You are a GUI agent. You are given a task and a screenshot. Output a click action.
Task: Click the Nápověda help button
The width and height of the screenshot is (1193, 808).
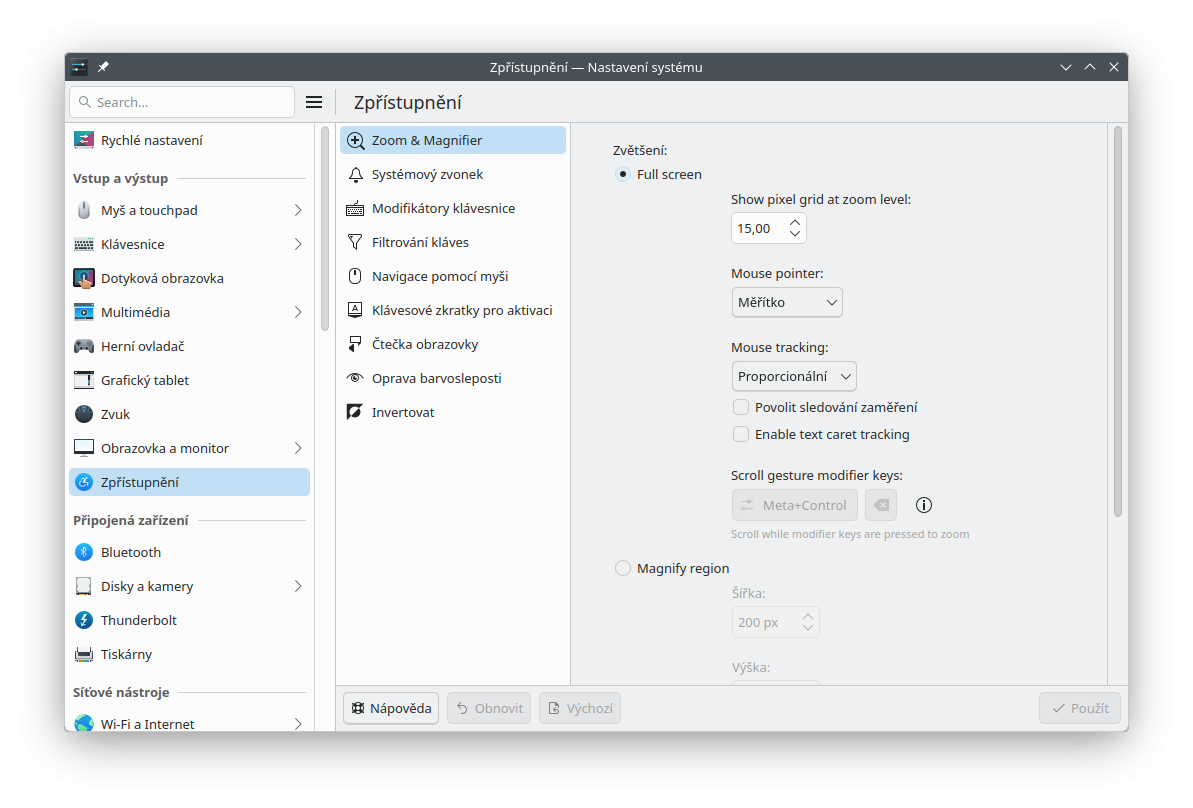pyautogui.click(x=391, y=708)
